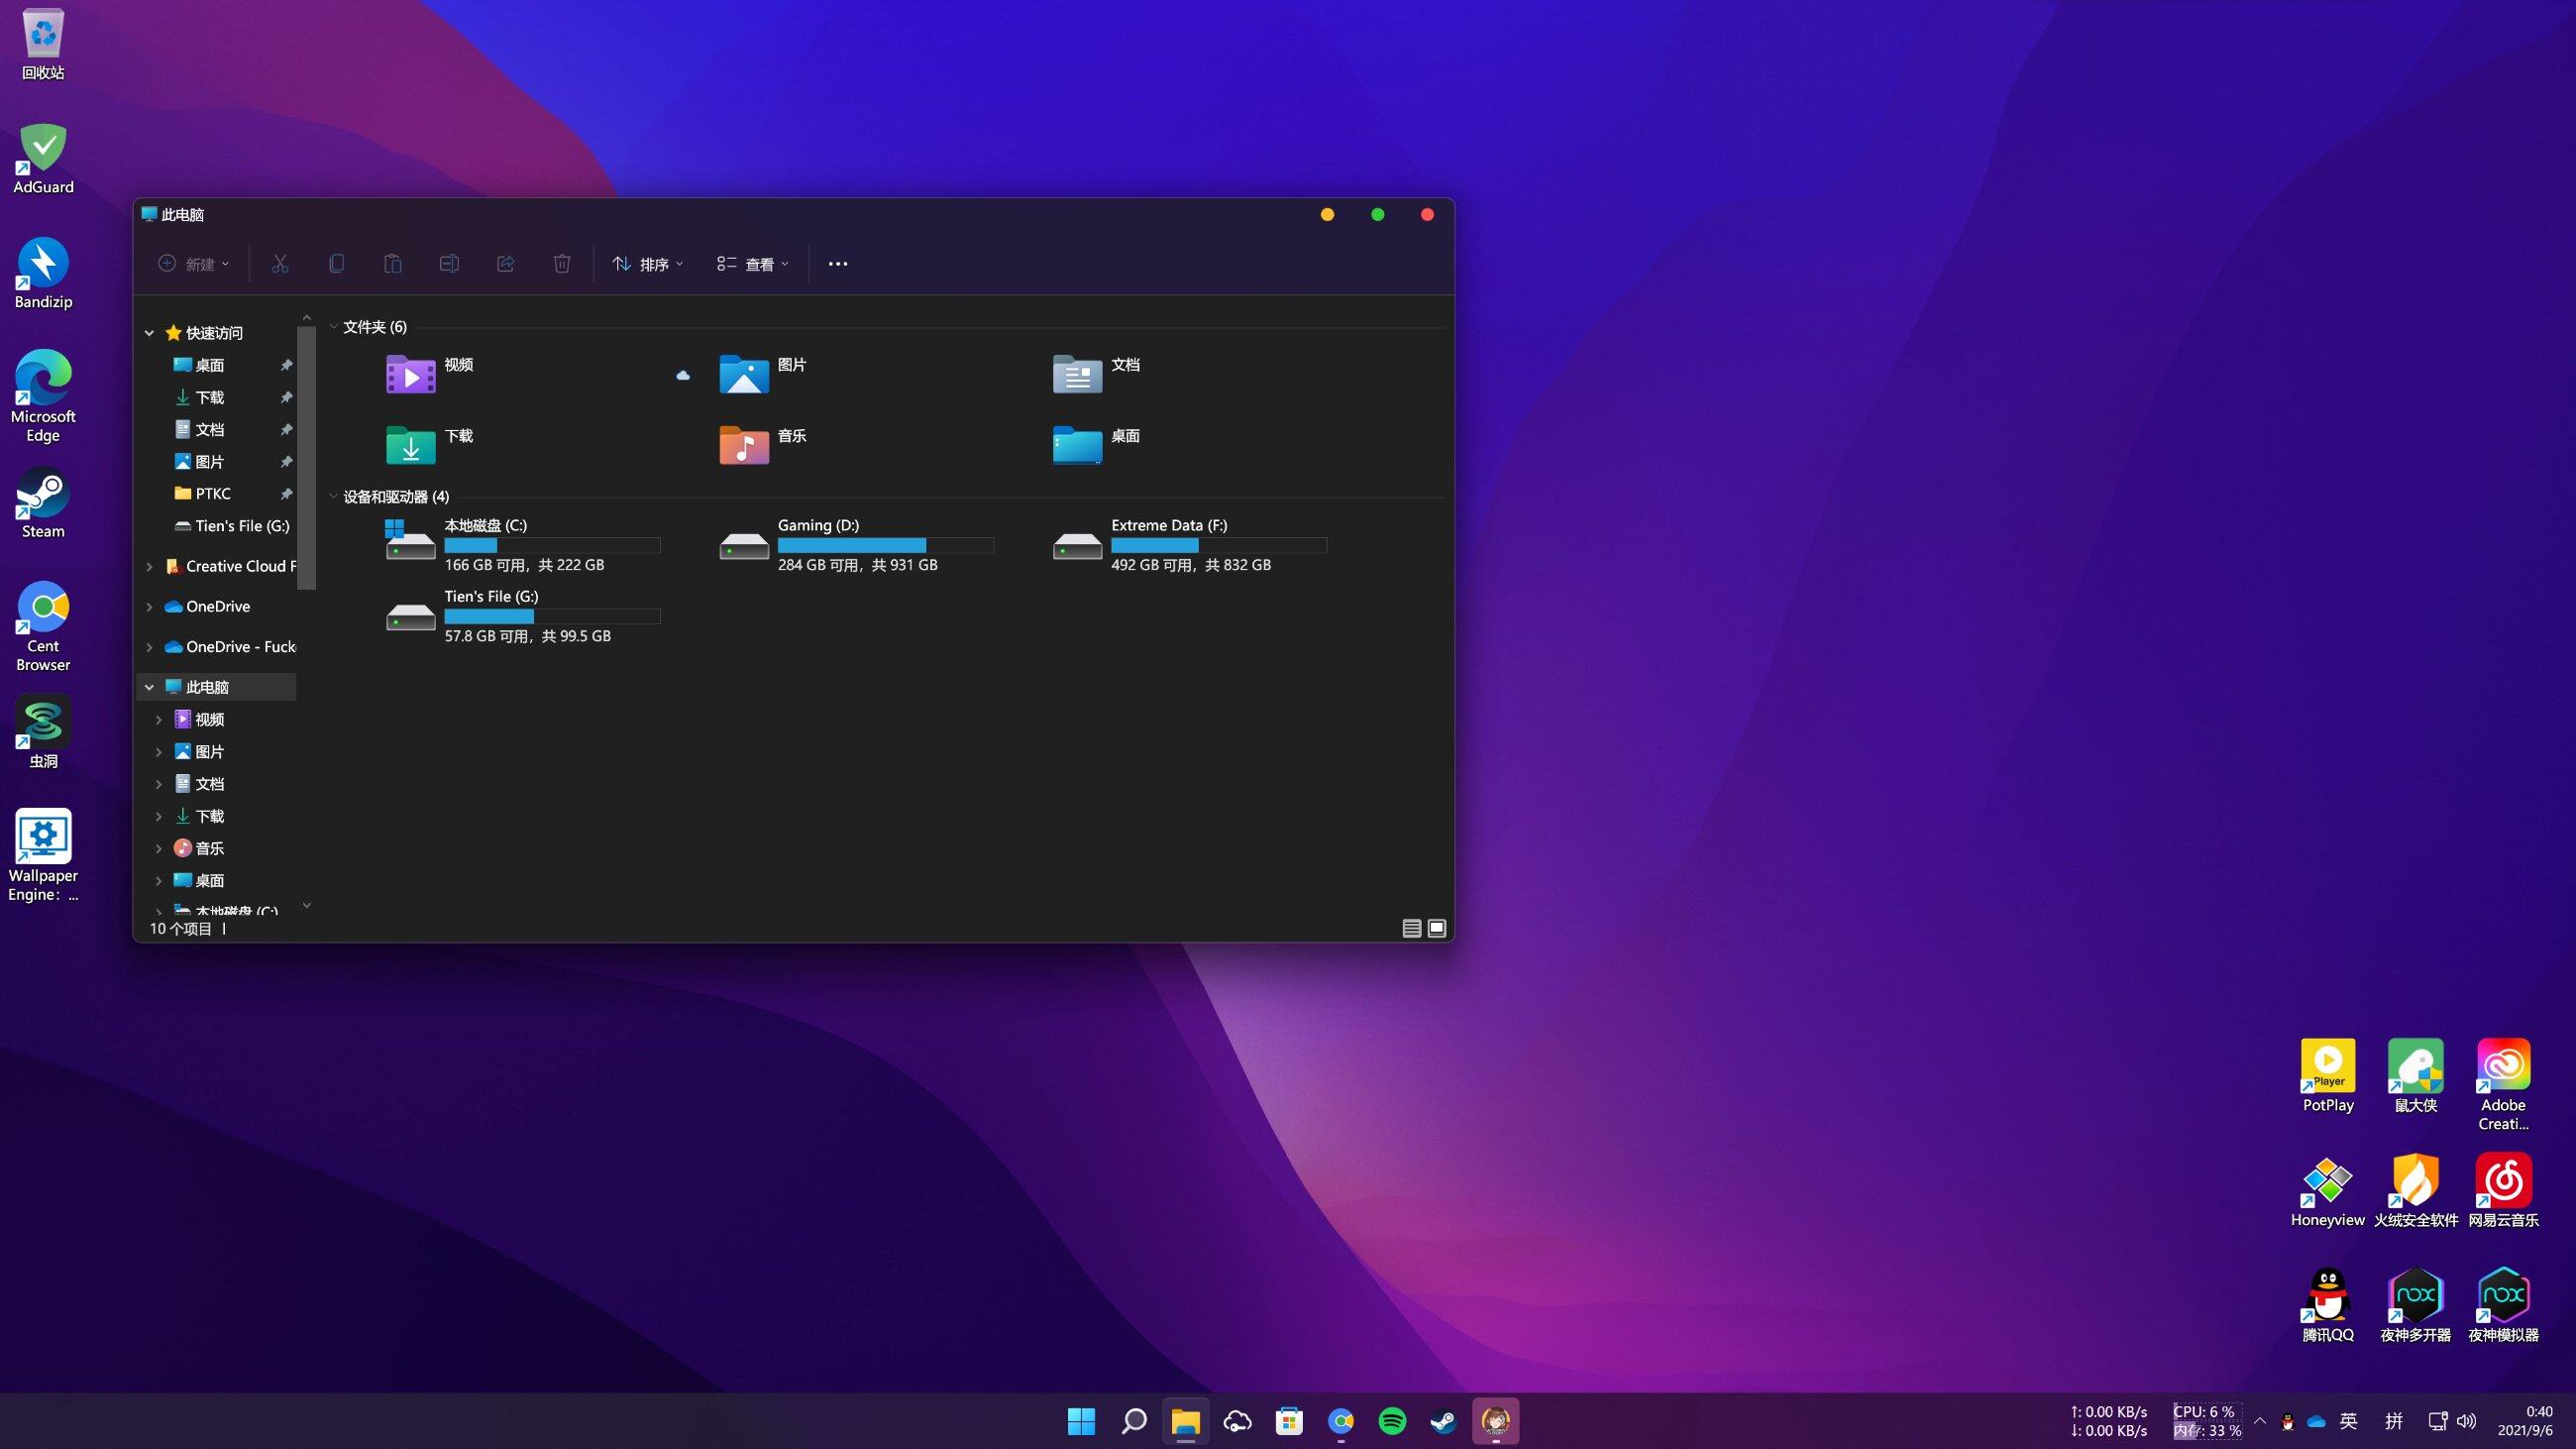Click the Cut scissors icon in toolbar
Viewport: 2576px width, 1449px height.
click(280, 264)
